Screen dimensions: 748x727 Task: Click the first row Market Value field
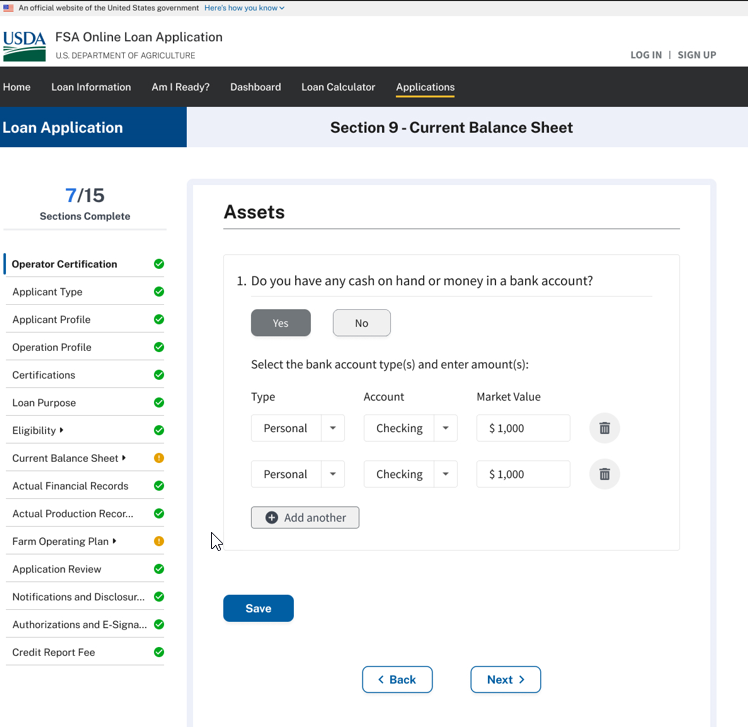pyautogui.click(x=523, y=428)
